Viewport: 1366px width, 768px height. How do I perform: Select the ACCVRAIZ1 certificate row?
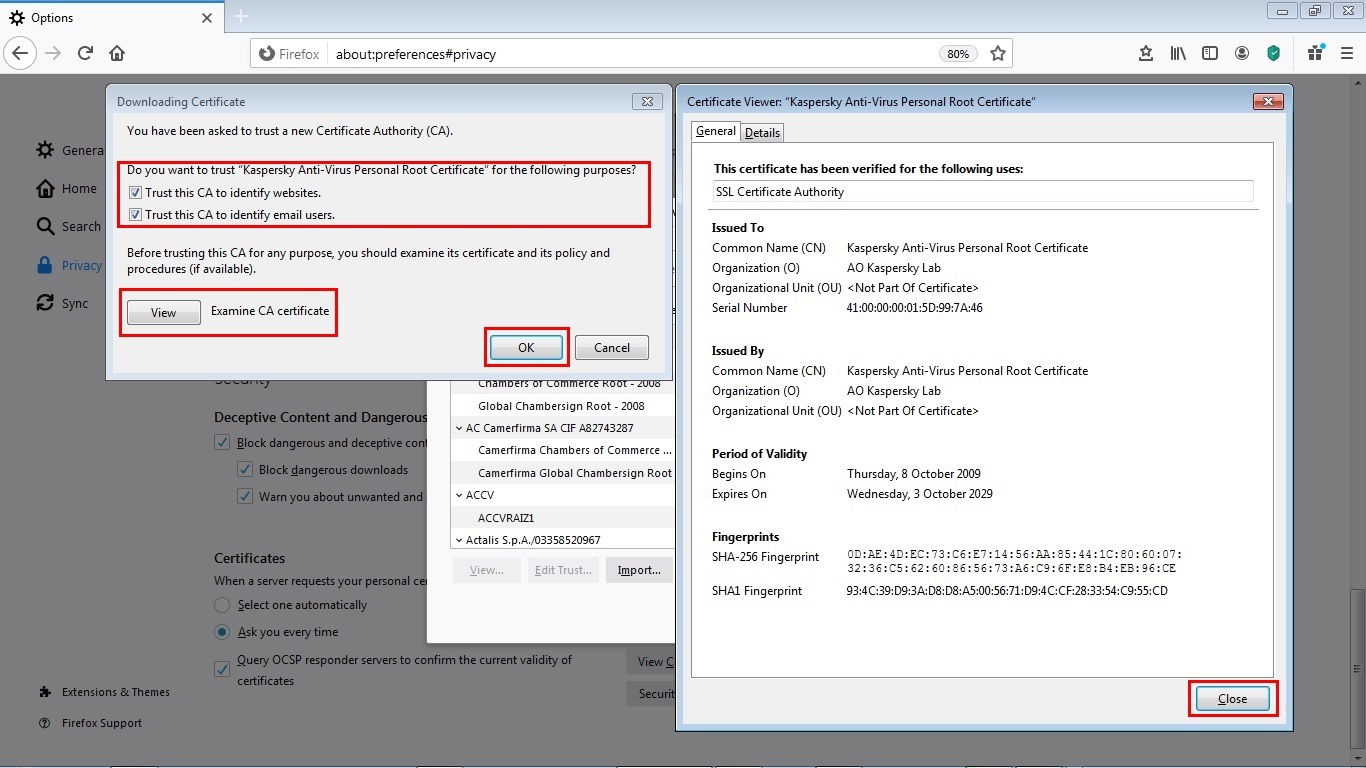pos(561,518)
